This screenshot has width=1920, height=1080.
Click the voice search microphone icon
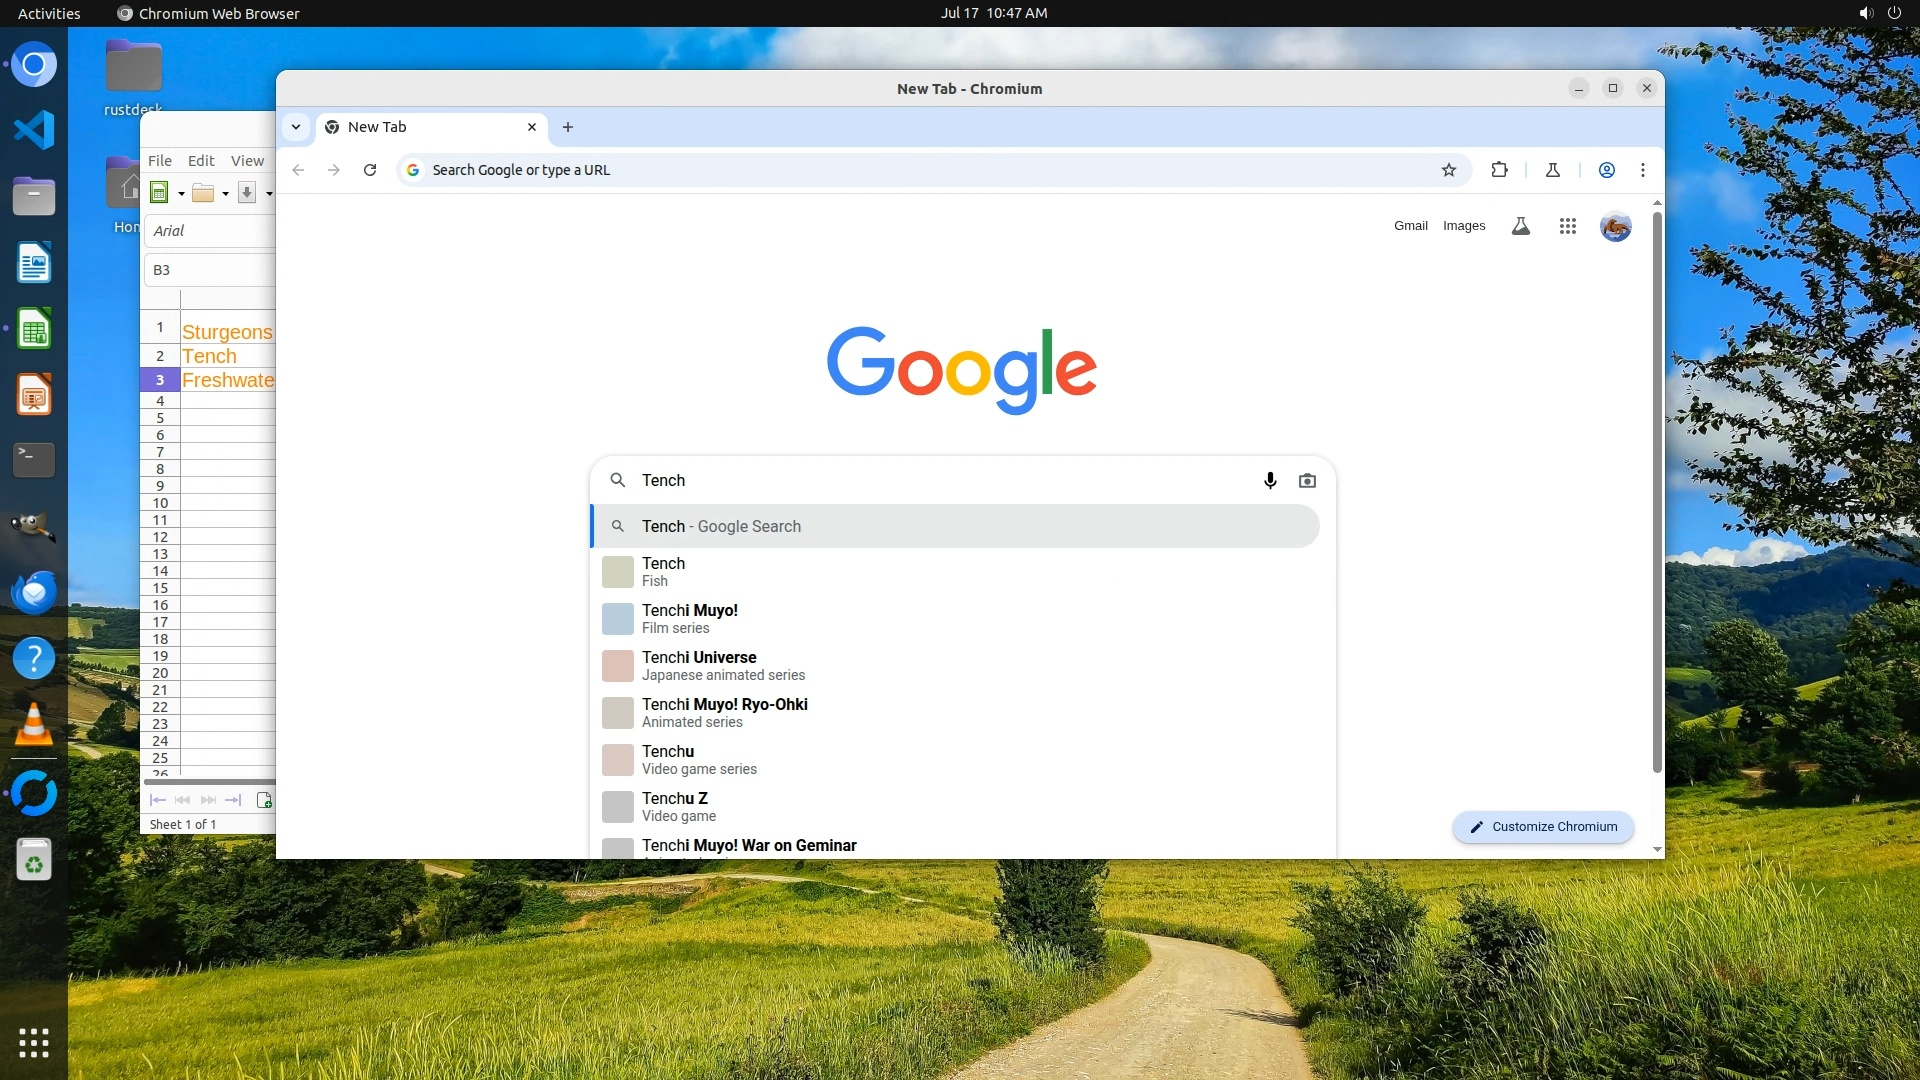1270,481
